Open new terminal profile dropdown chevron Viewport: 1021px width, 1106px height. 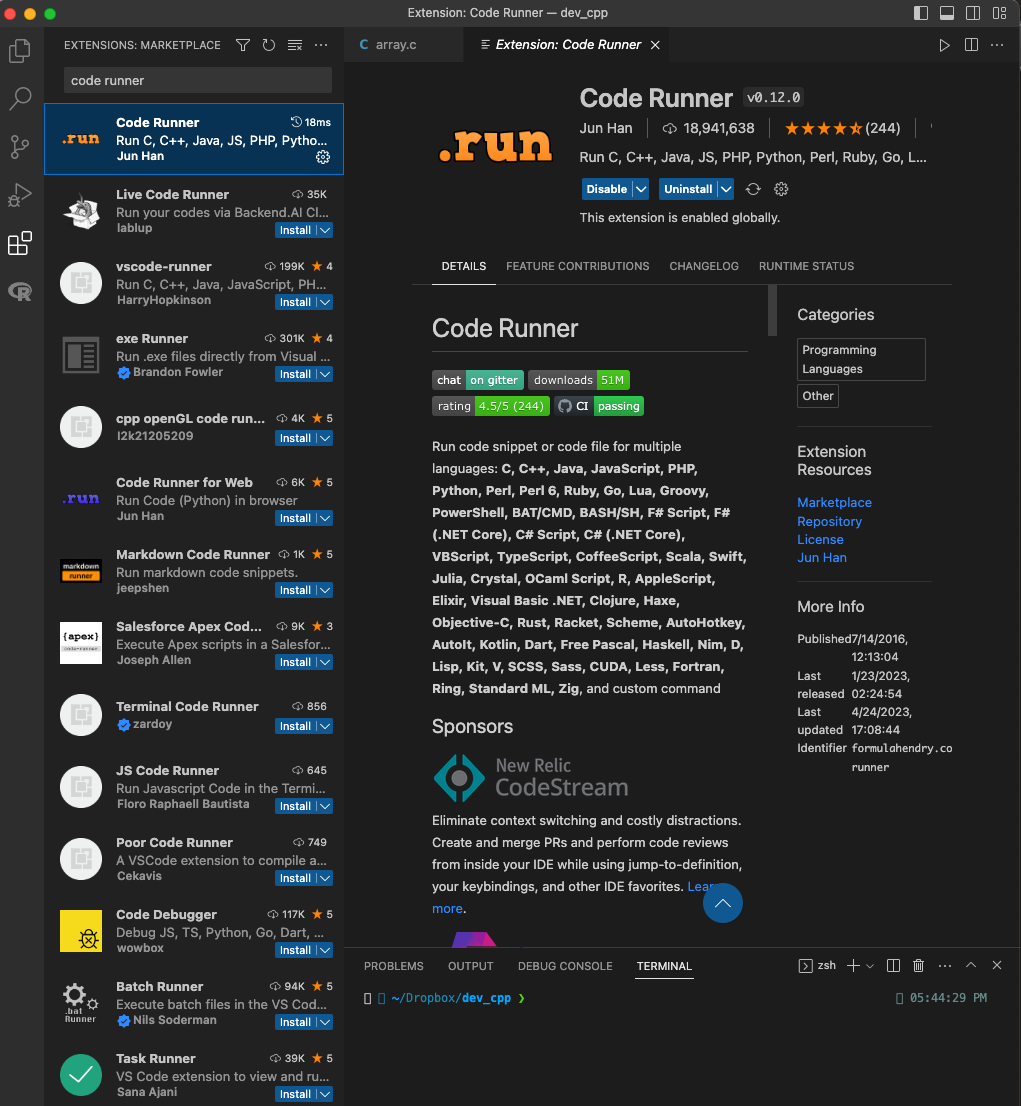[870, 966]
